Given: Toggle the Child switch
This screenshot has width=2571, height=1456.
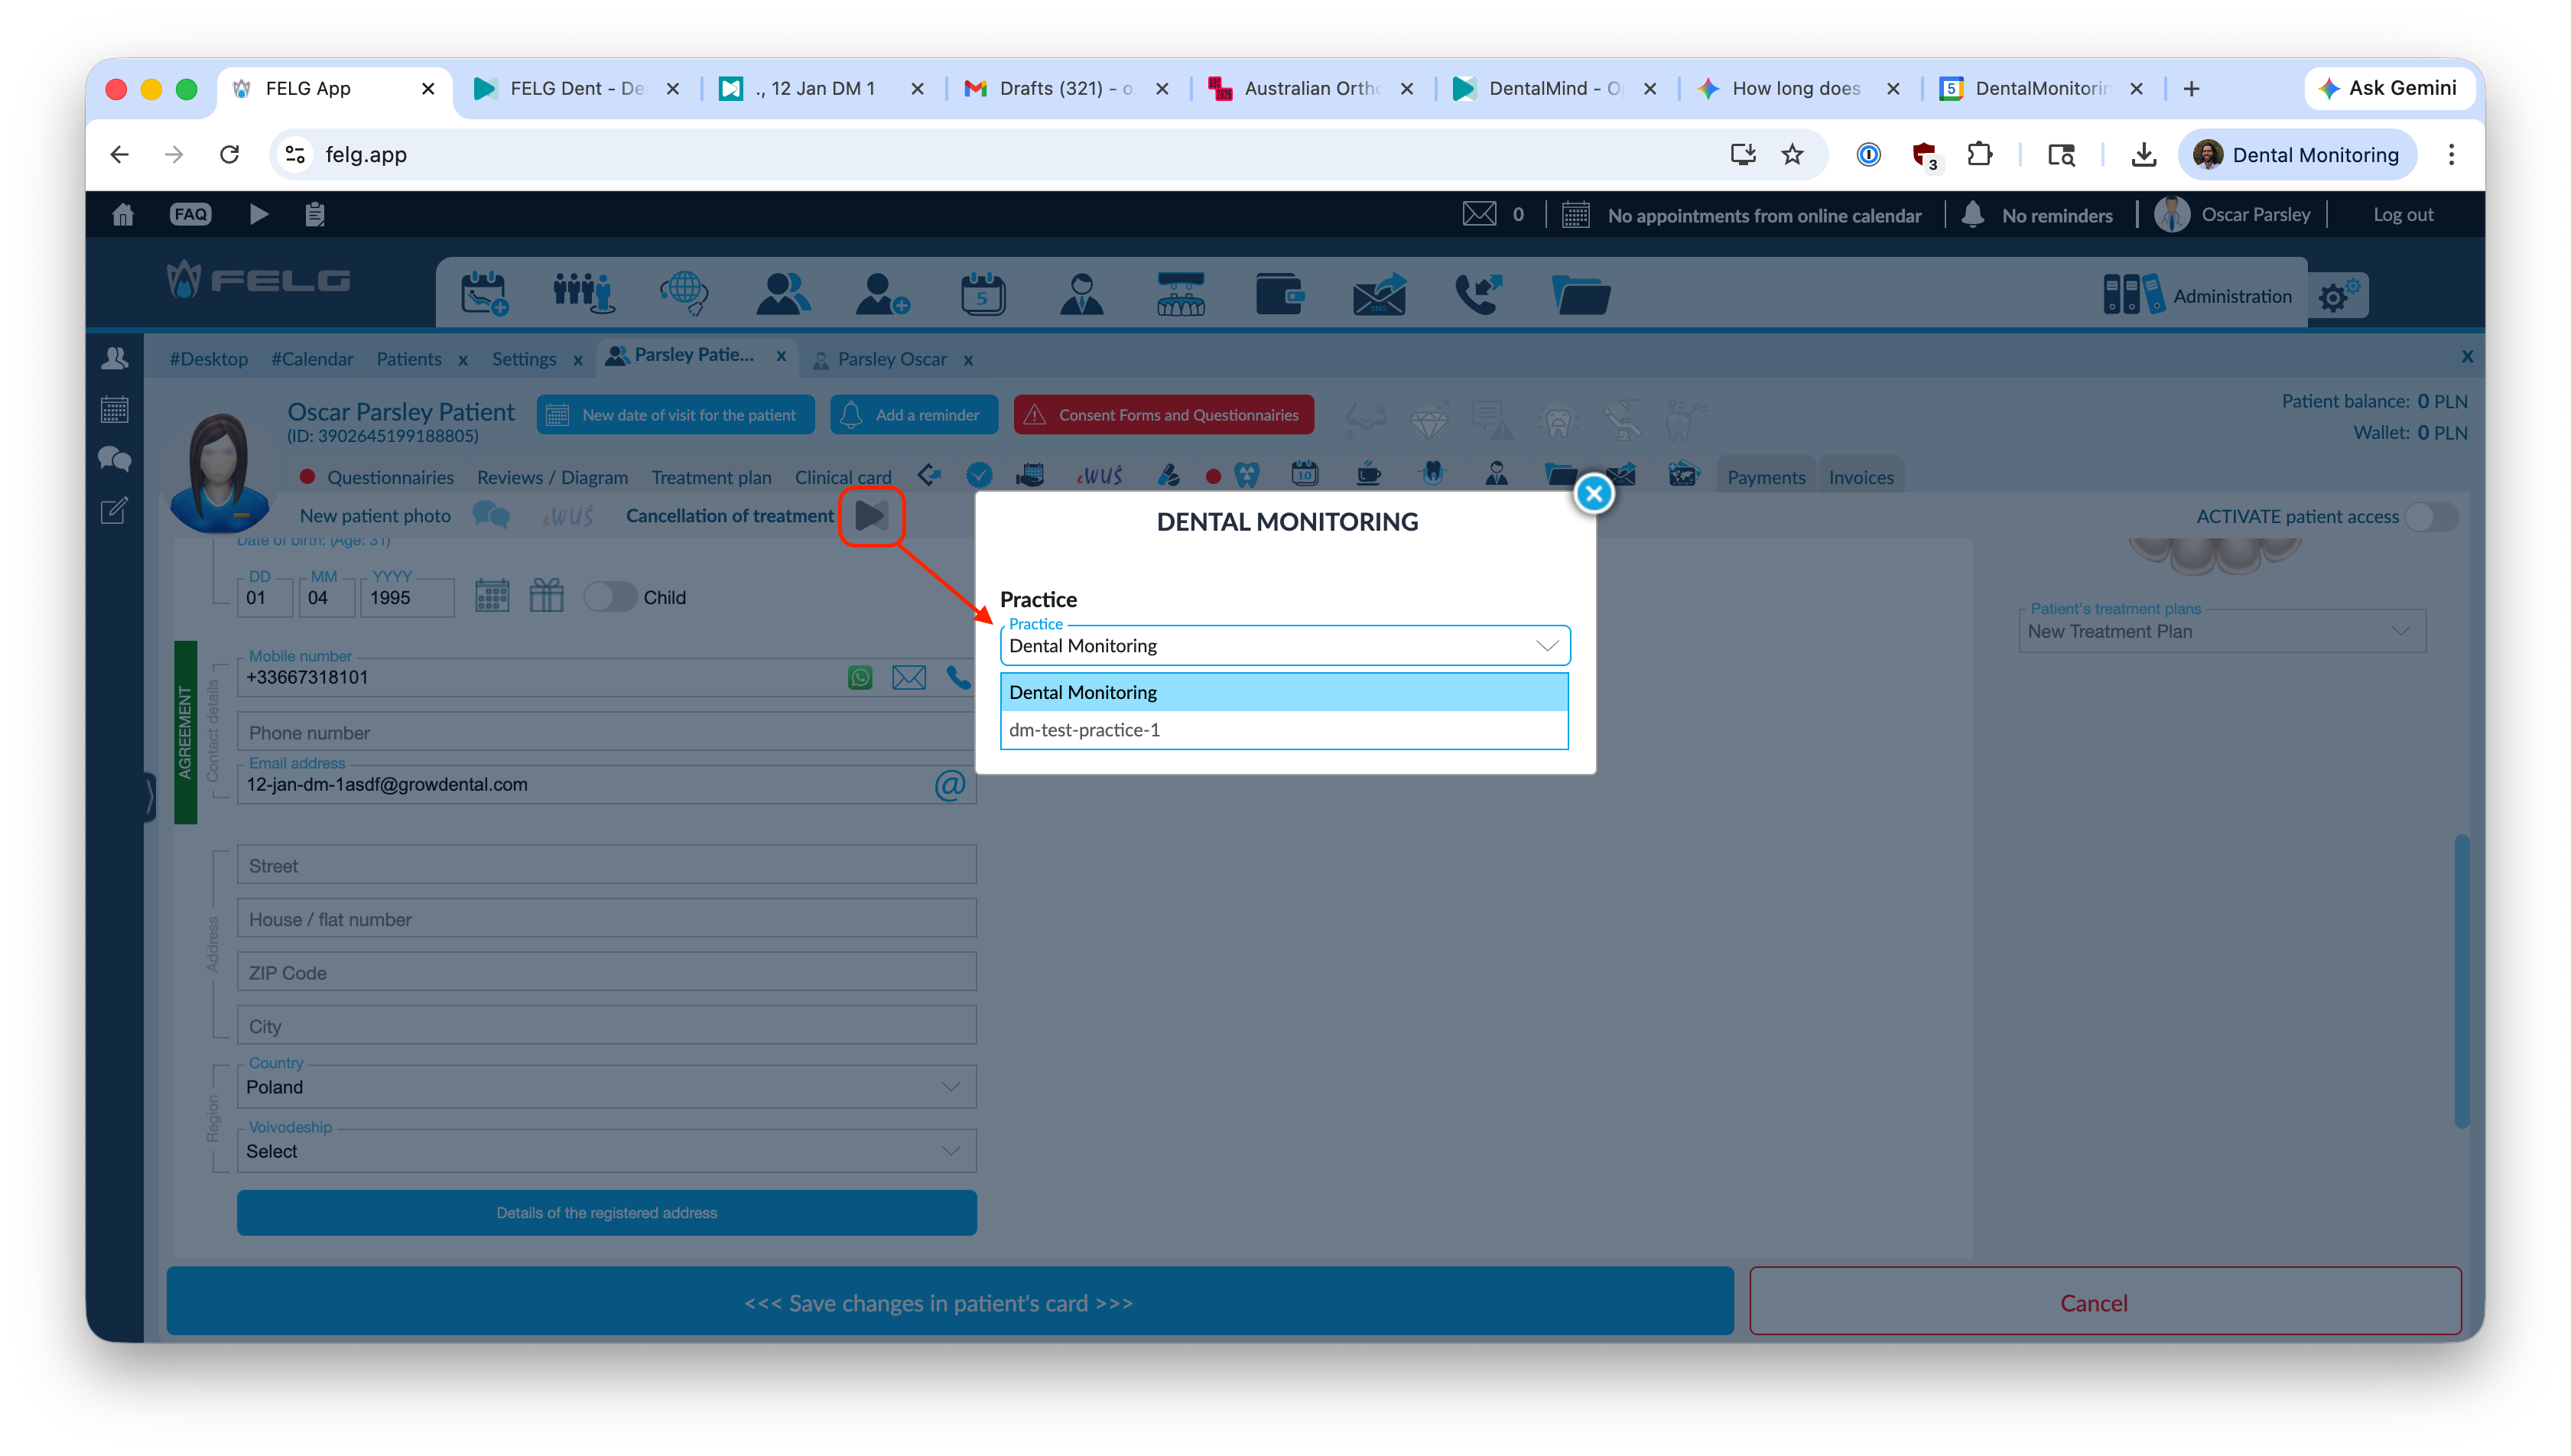Looking at the screenshot, I should [610, 597].
